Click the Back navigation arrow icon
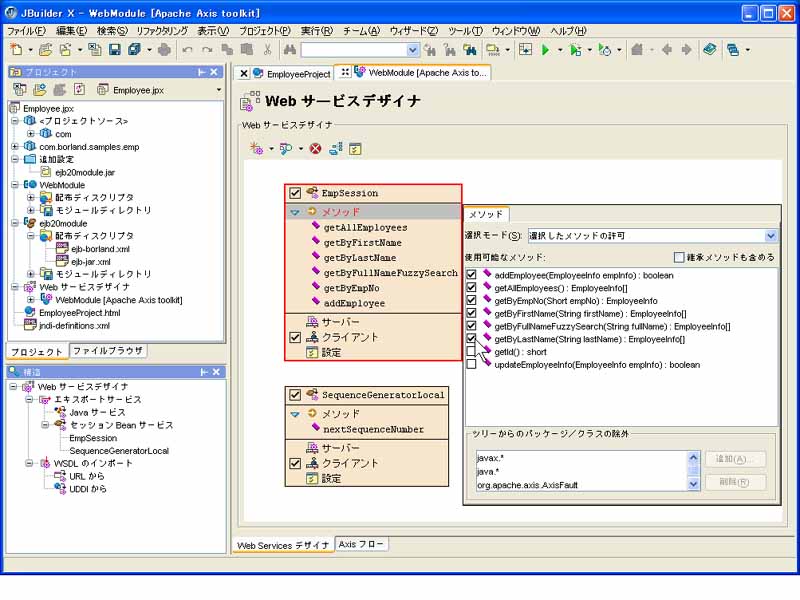The image size is (800, 600). [666, 49]
